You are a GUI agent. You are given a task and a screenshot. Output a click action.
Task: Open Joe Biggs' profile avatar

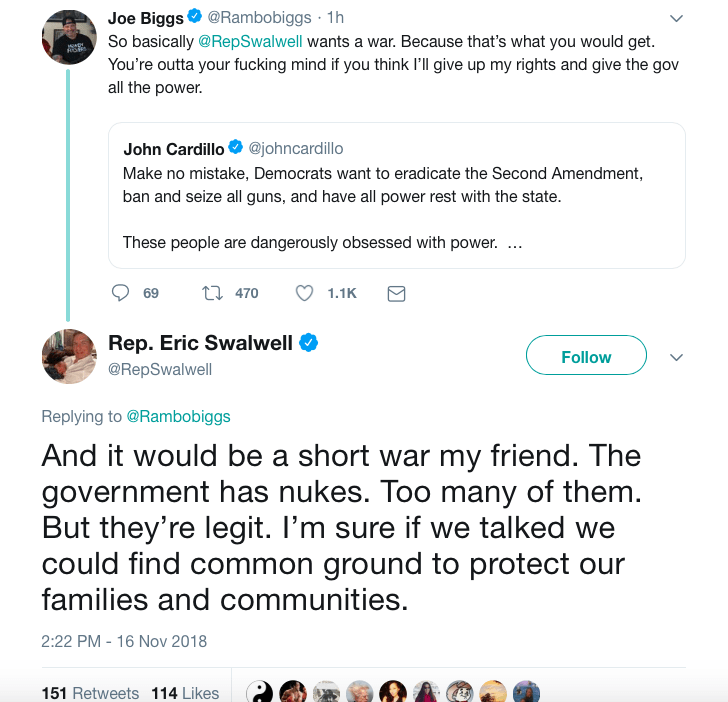coord(69,37)
